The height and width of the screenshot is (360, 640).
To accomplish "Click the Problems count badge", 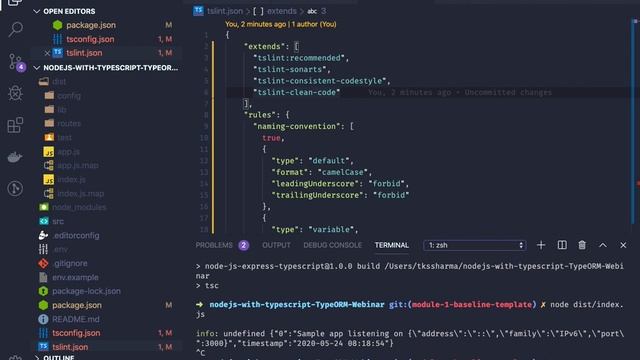I will click(244, 245).
